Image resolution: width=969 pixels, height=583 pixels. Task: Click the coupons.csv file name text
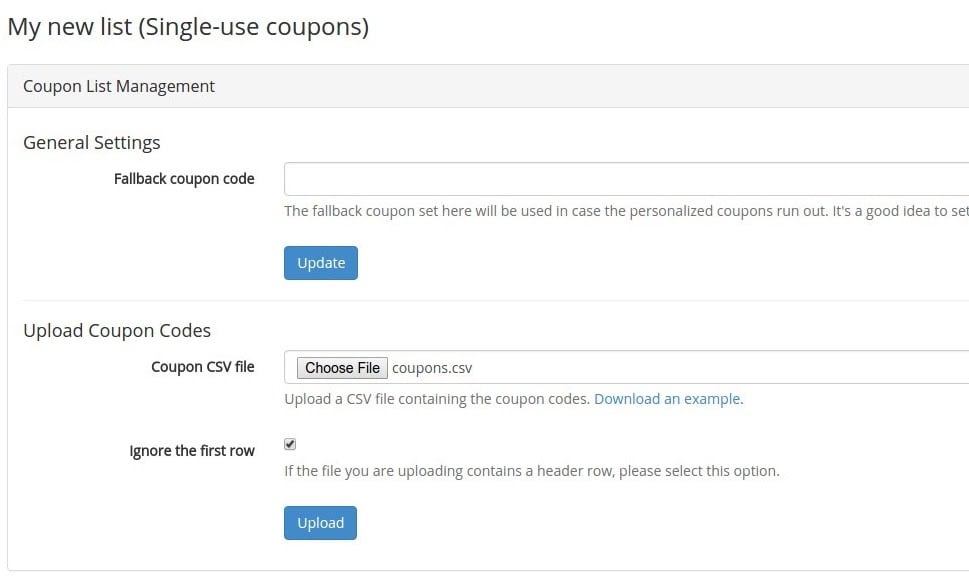(432, 368)
